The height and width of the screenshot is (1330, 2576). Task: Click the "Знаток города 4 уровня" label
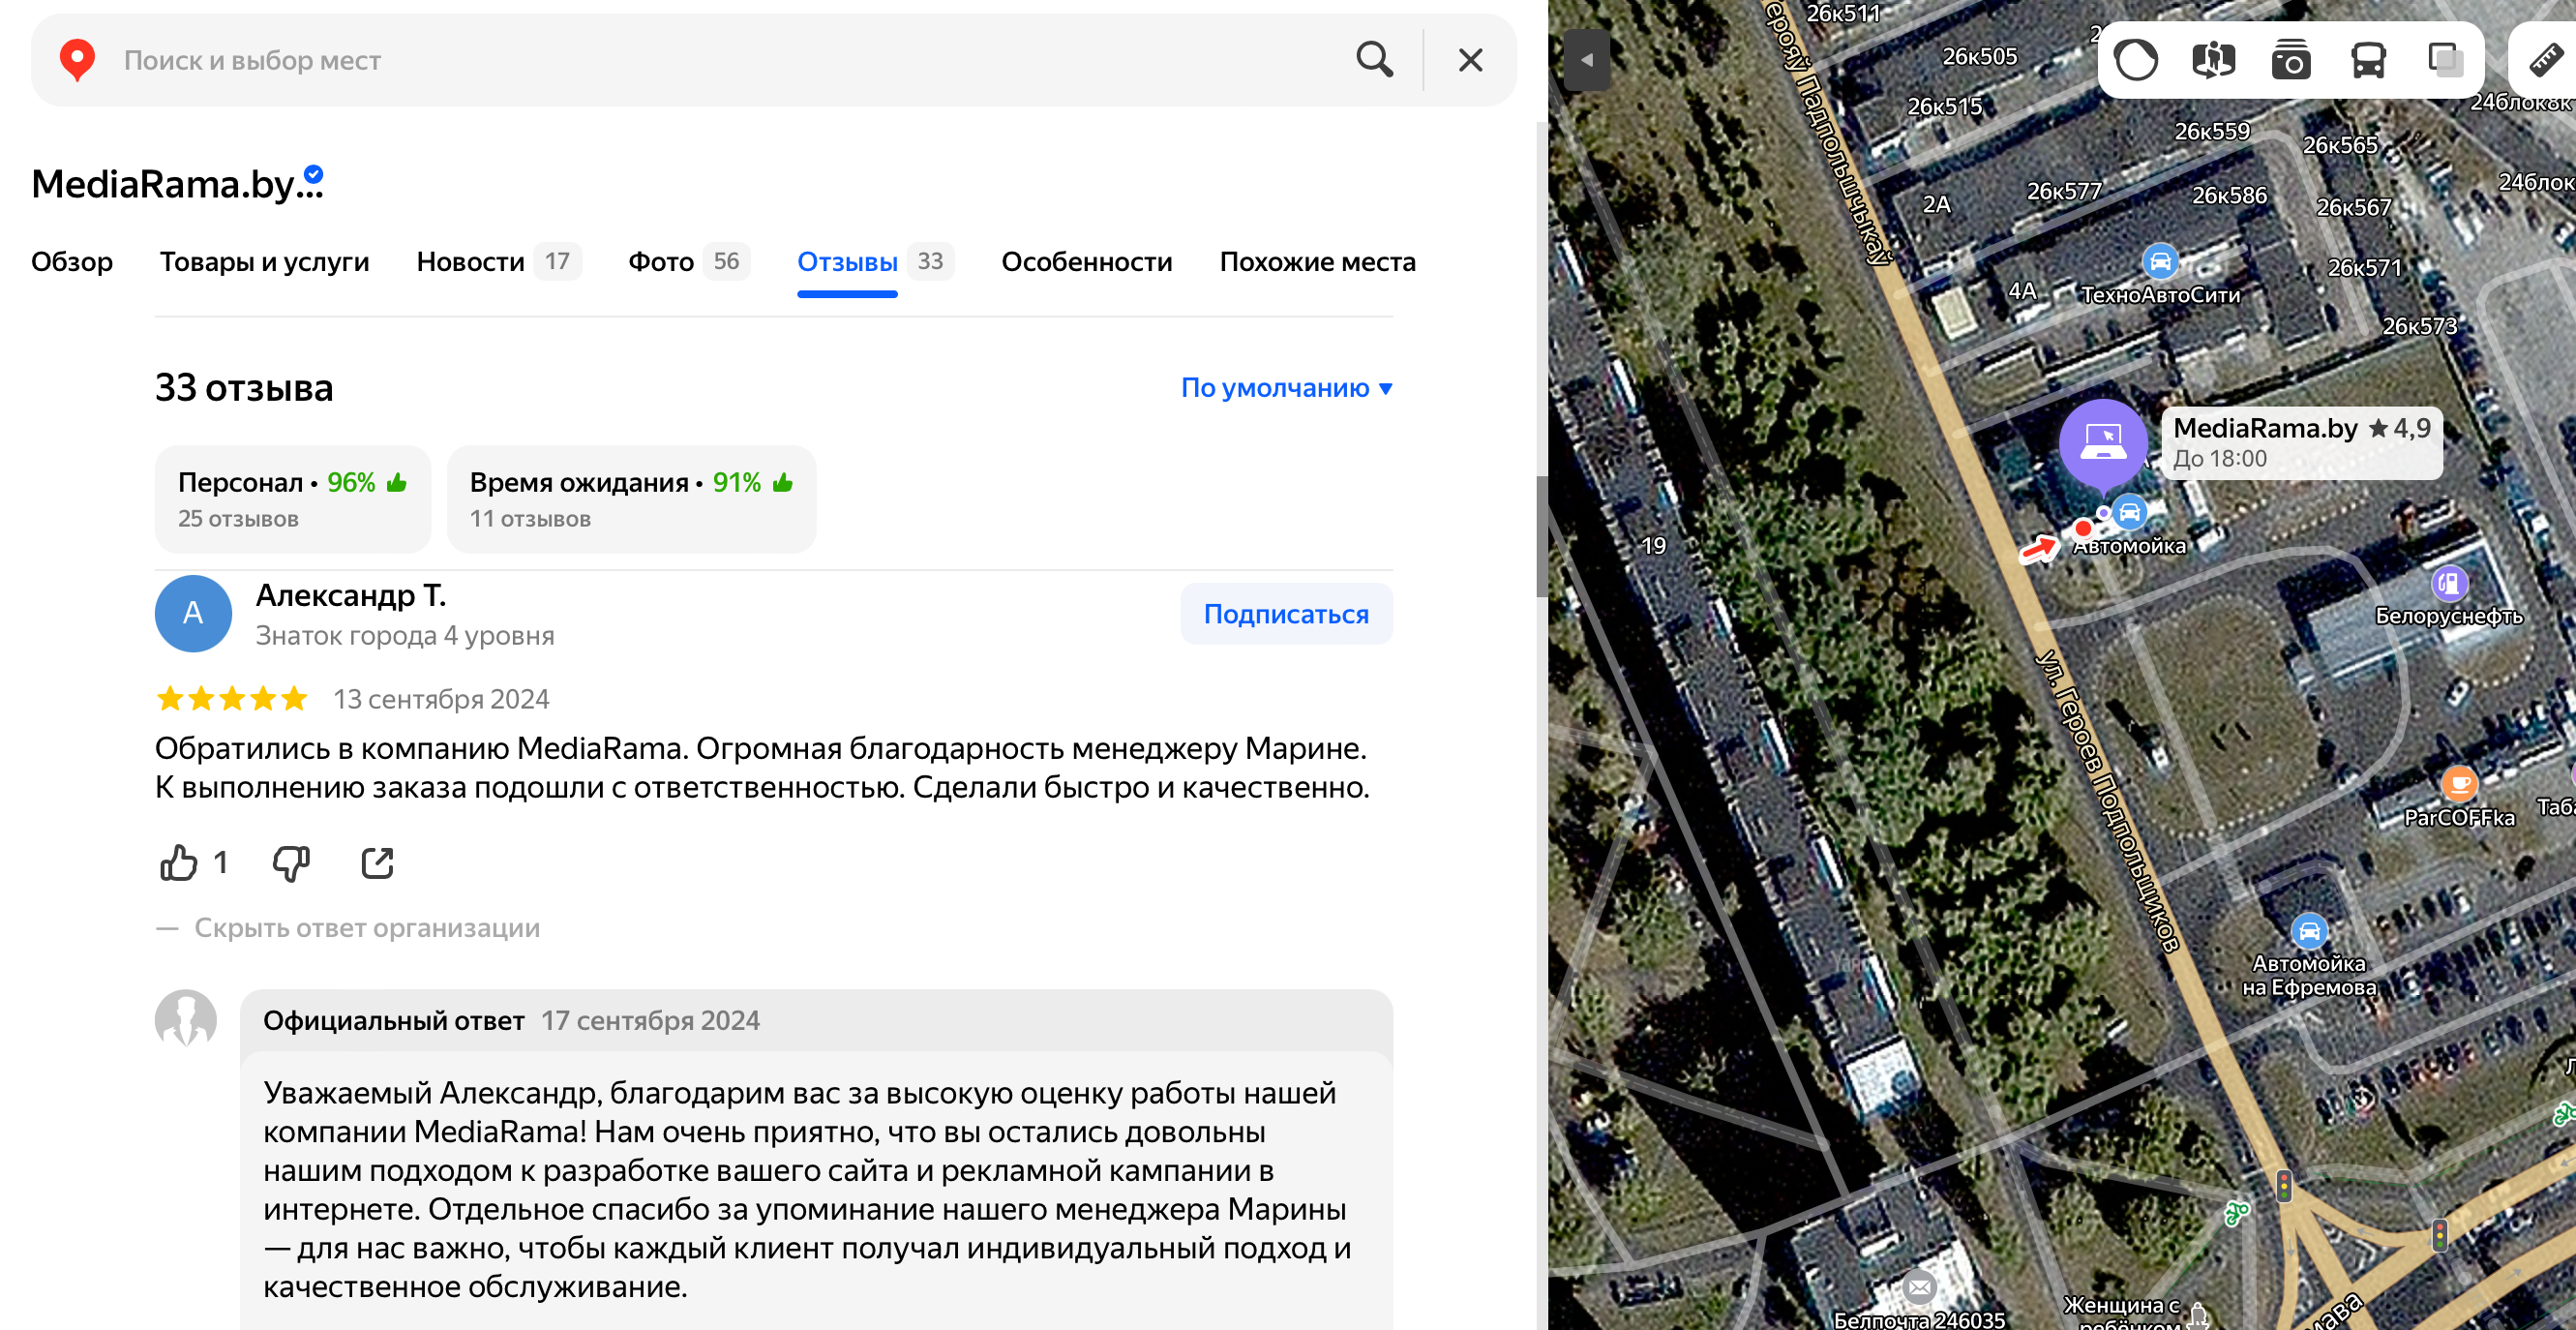point(405,636)
